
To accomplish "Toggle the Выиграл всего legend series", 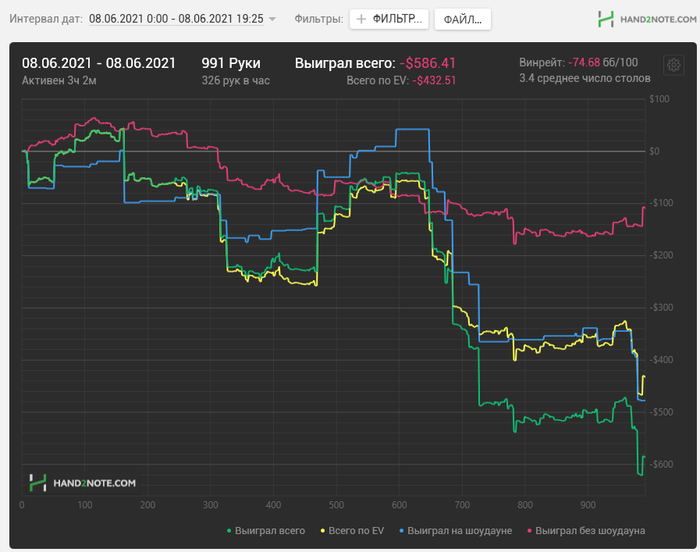I will (x=266, y=531).
